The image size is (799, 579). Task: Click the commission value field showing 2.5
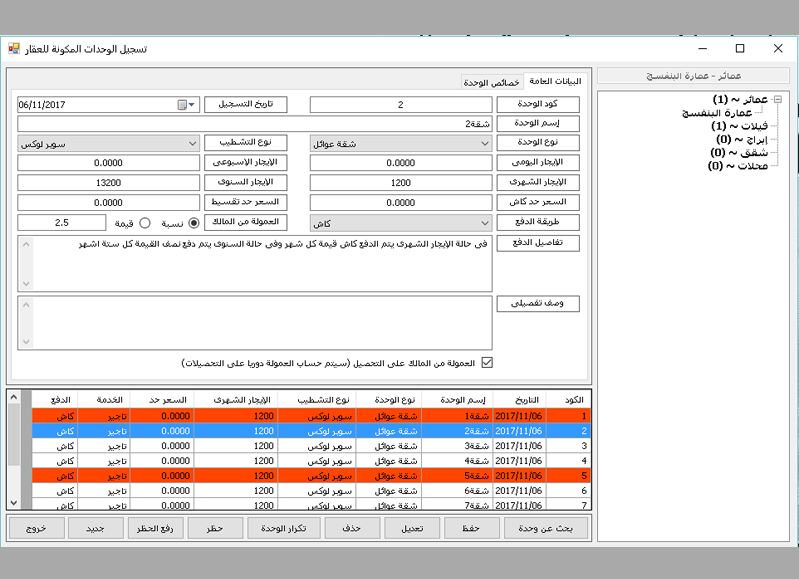click(x=62, y=223)
